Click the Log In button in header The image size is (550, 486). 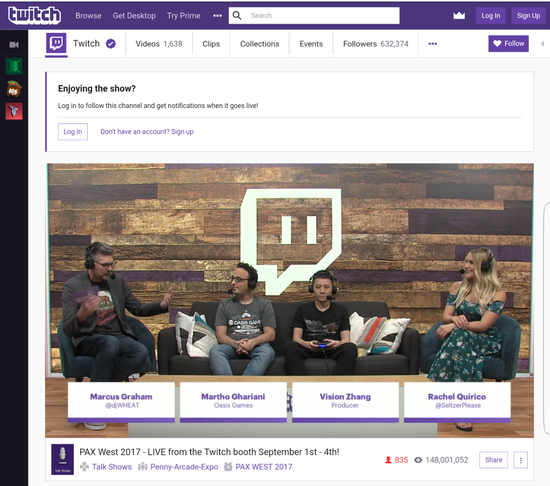491,16
